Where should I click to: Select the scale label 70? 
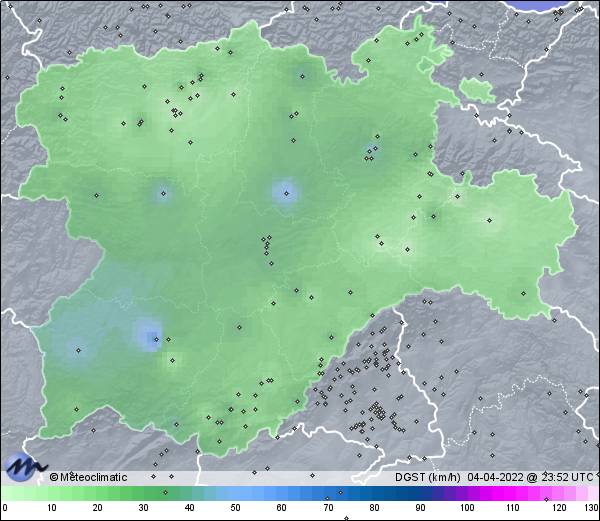[x=328, y=508]
